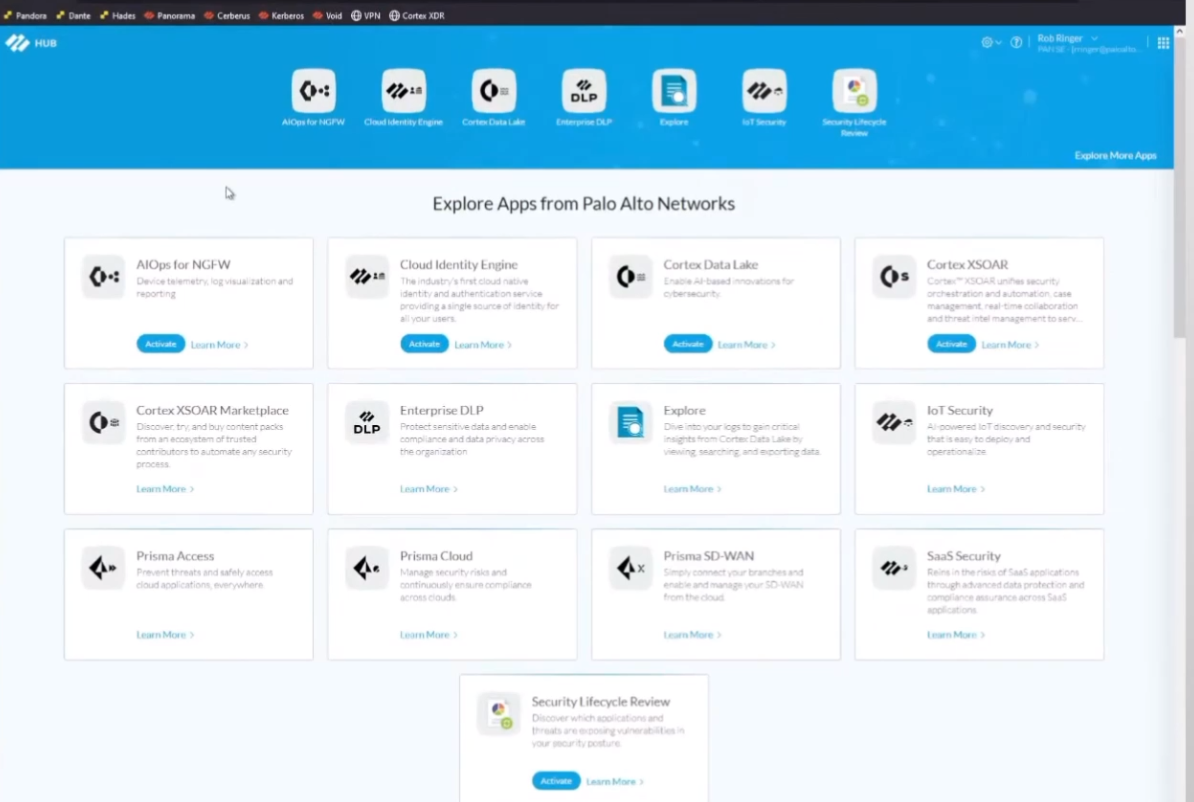This screenshot has height=802, width=1194.
Task: Open Learn More for Security Lifecycle Review
Action: (x=615, y=781)
